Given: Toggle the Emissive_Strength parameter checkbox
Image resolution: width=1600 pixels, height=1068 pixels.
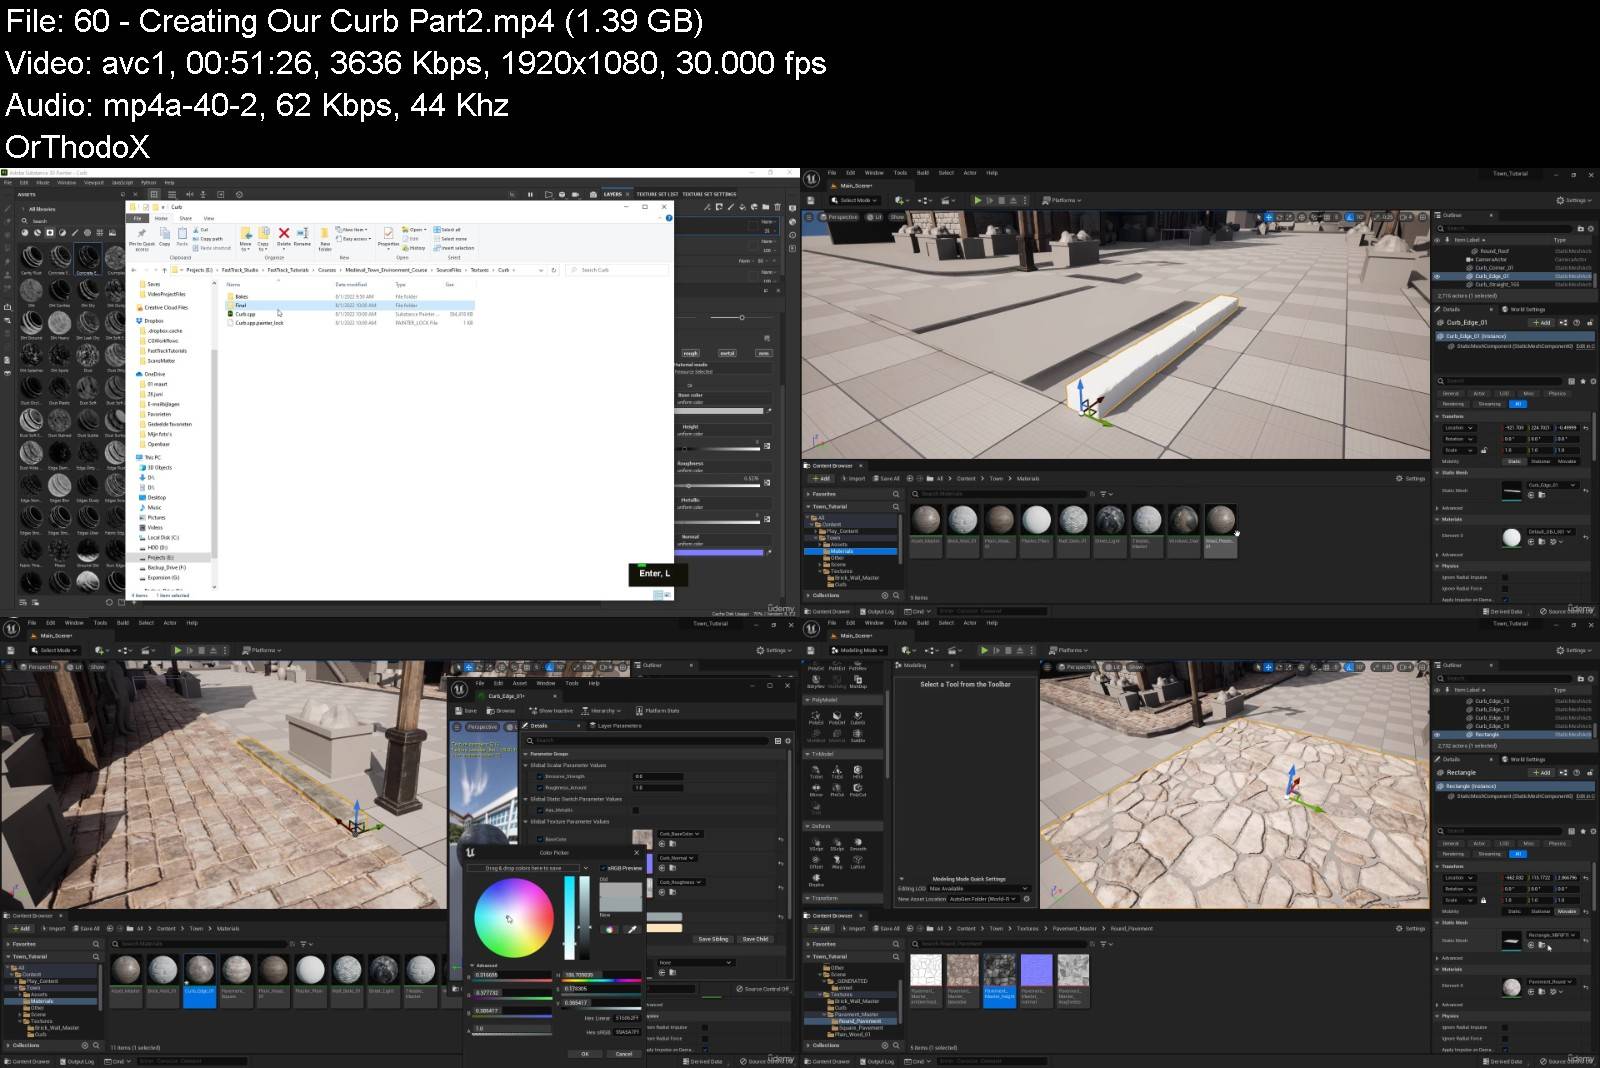Looking at the screenshot, I should coord(540,776).
